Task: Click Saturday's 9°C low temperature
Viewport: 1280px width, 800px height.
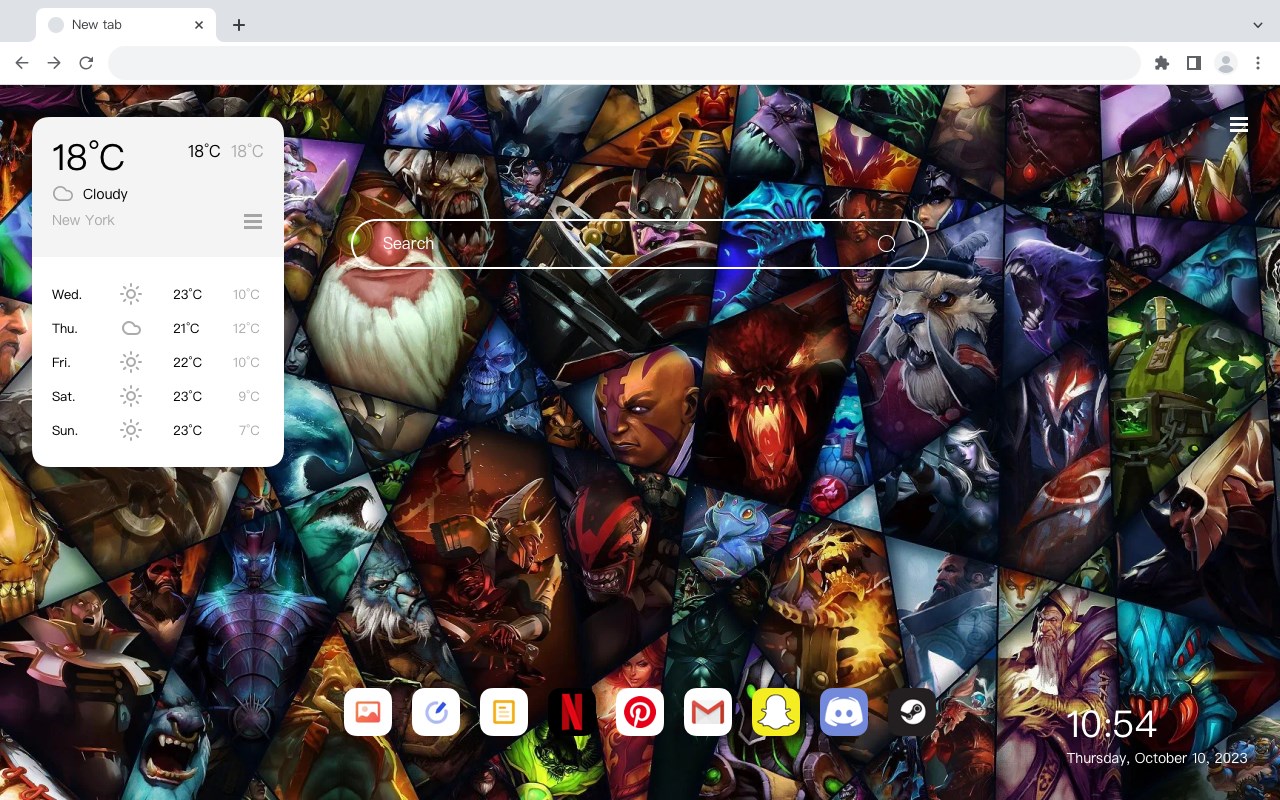Action: pyautogui.click(x=249, y=396)
